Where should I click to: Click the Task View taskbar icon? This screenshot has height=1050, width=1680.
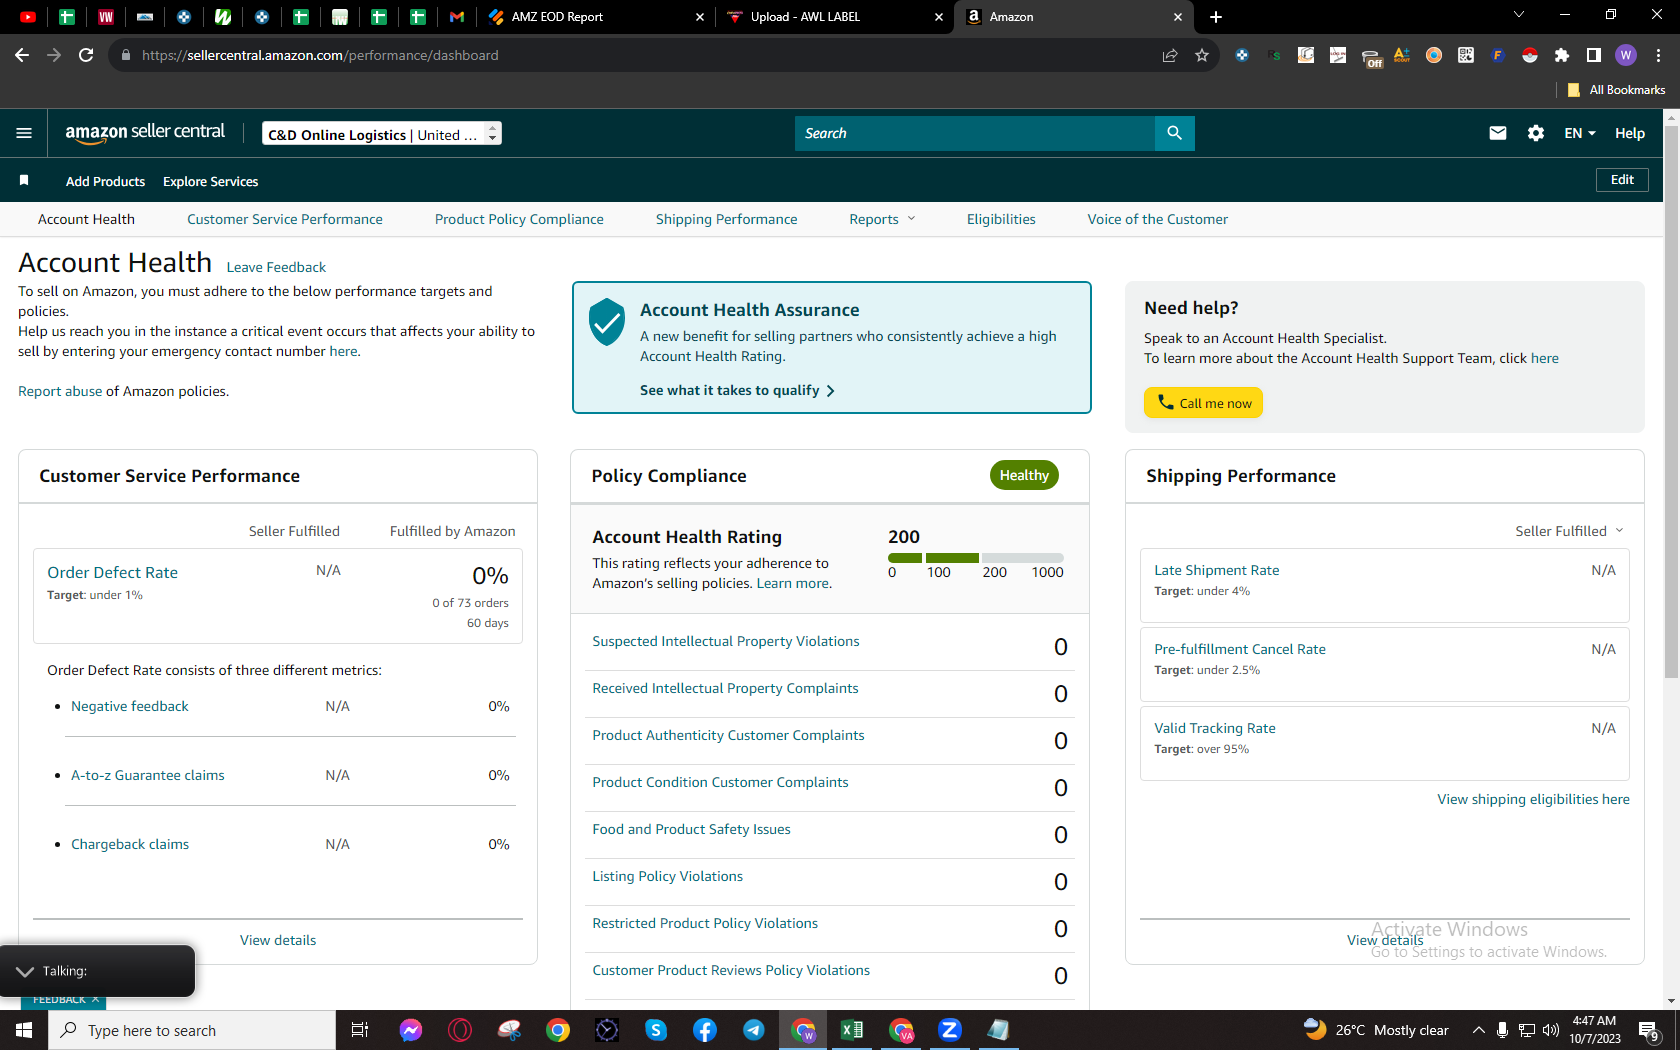360,1030
